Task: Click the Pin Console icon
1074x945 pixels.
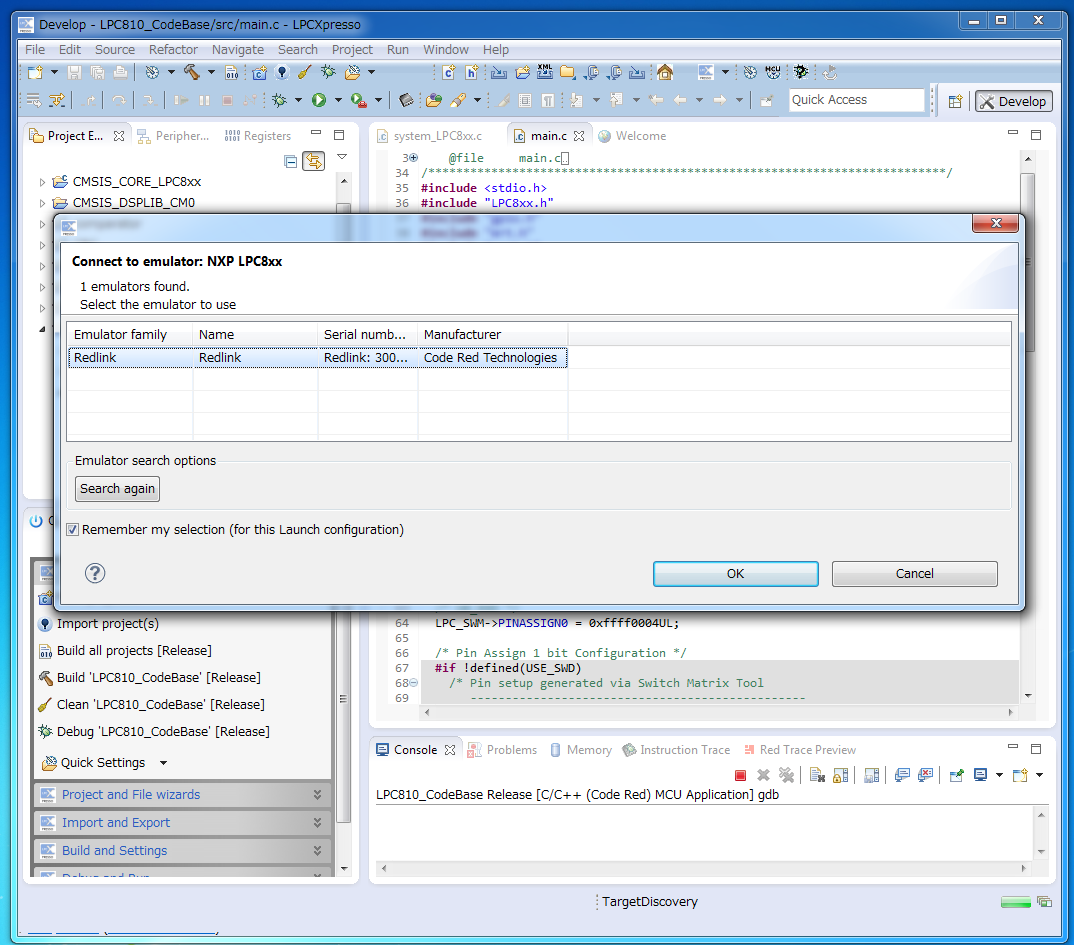Action: point(957,775)
